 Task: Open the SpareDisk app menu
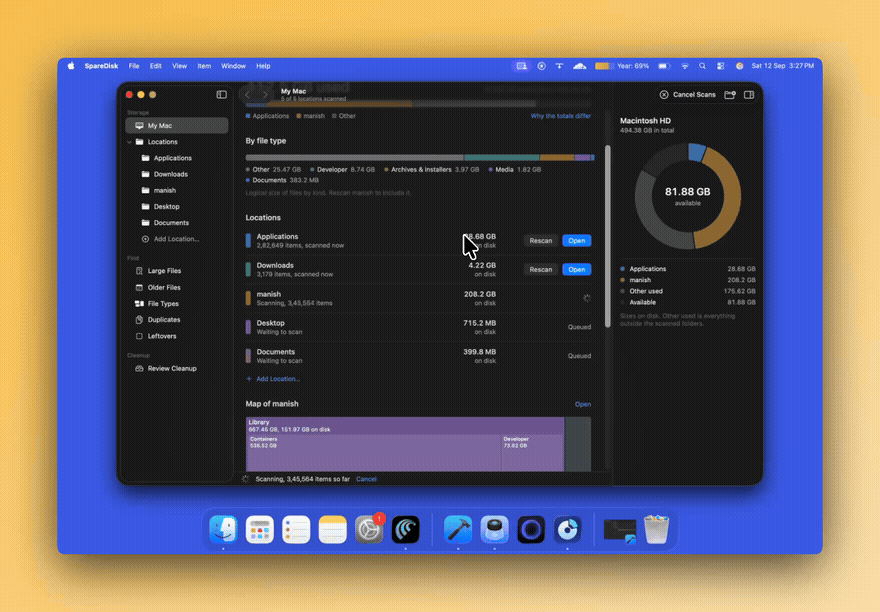click(101, 66)
